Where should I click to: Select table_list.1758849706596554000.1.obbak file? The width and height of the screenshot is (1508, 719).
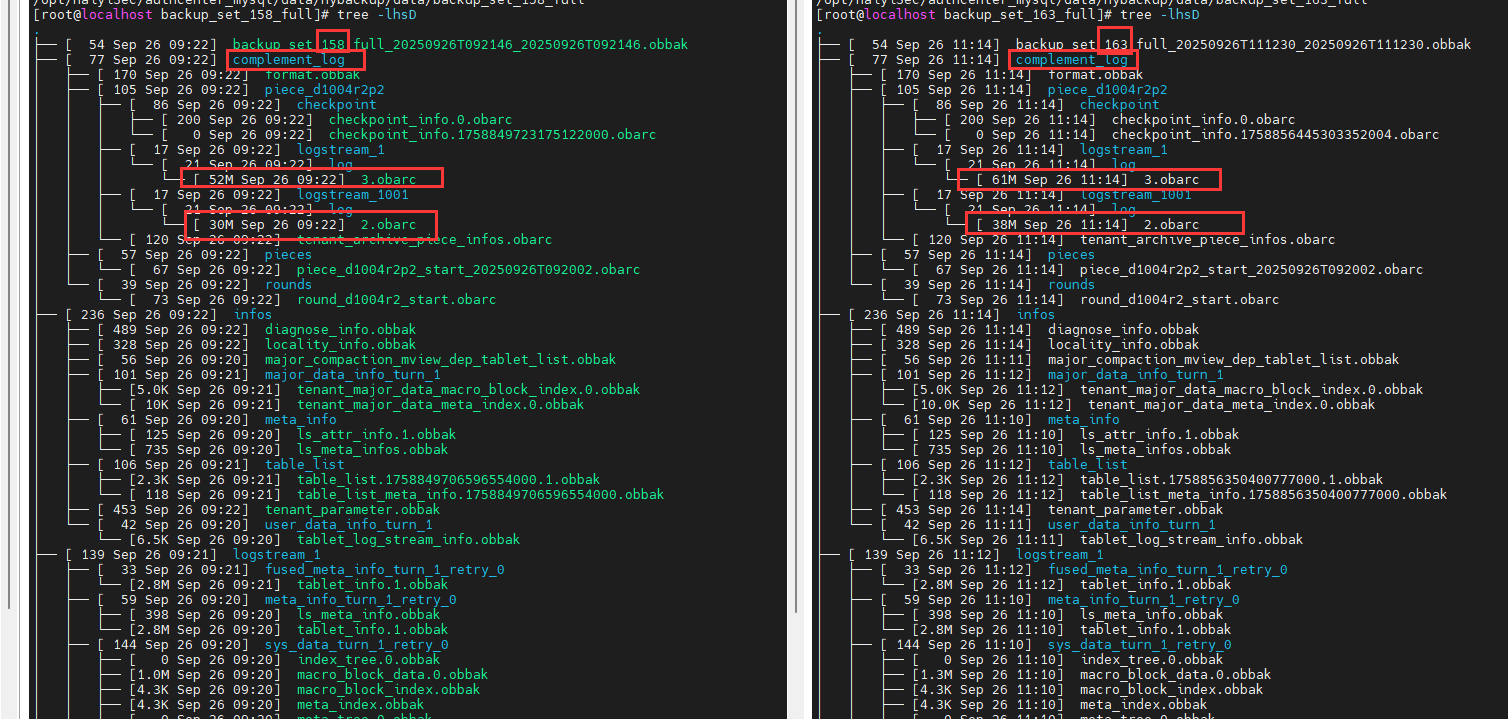[x=448, y=480]
